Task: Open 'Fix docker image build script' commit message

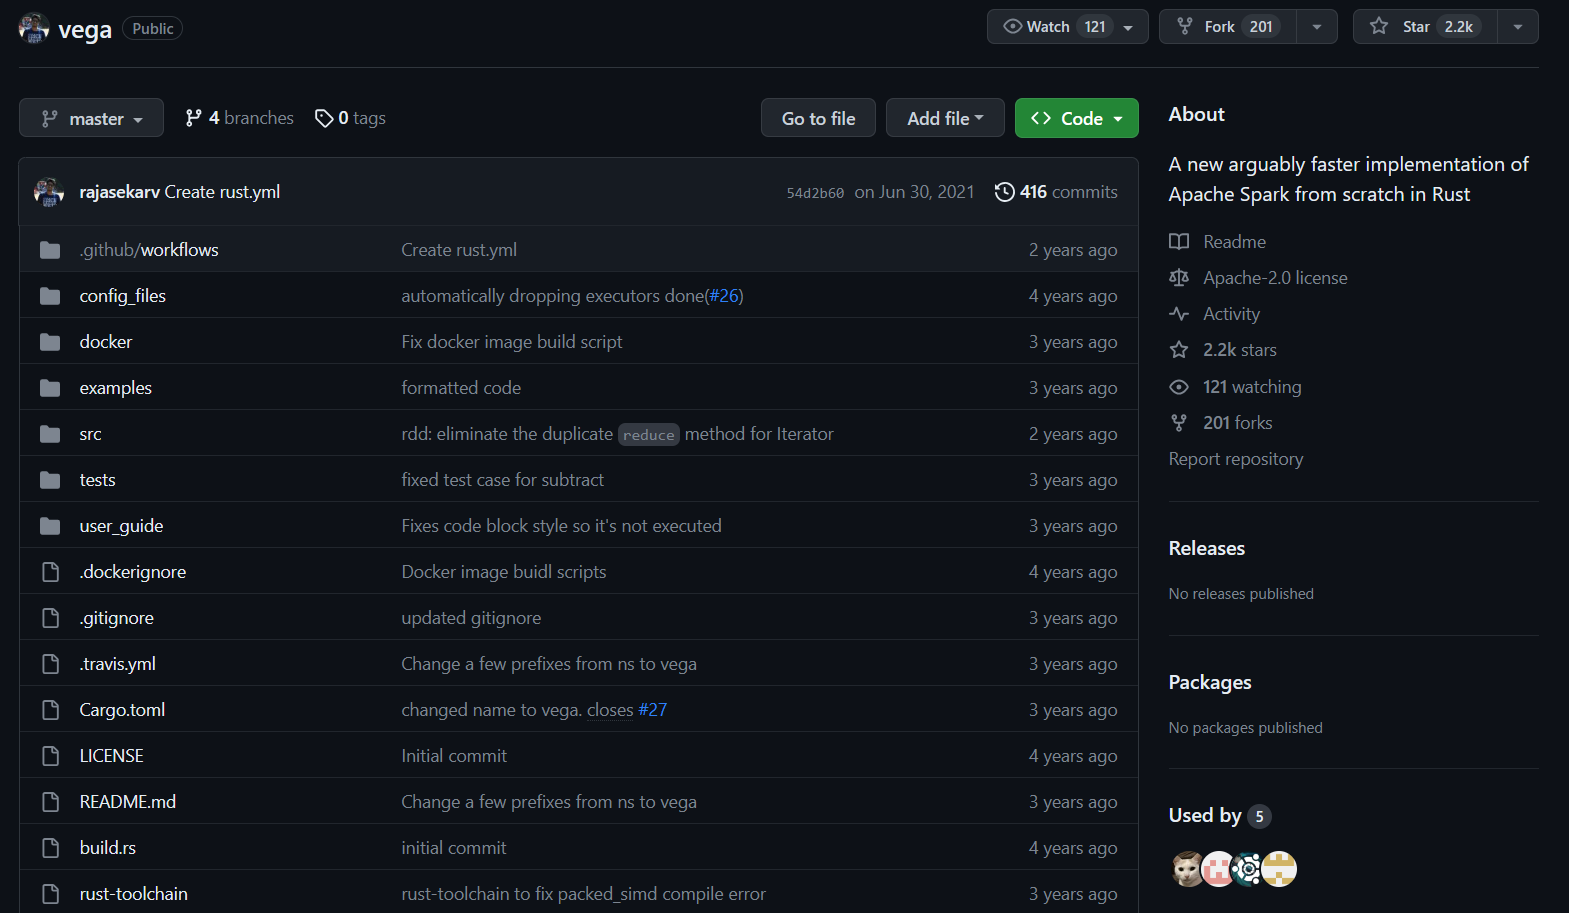Action: click(x=512, y=342)
